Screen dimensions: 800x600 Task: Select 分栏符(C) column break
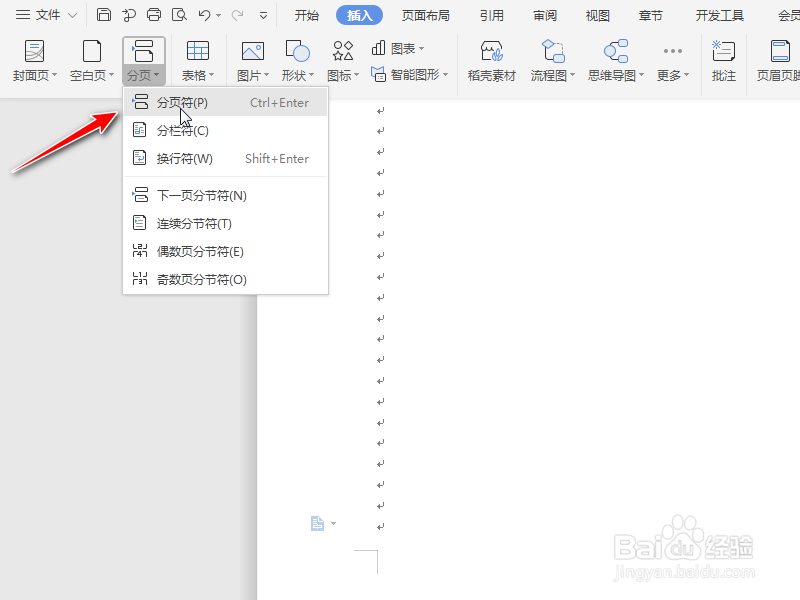click(x=225, y=131)
